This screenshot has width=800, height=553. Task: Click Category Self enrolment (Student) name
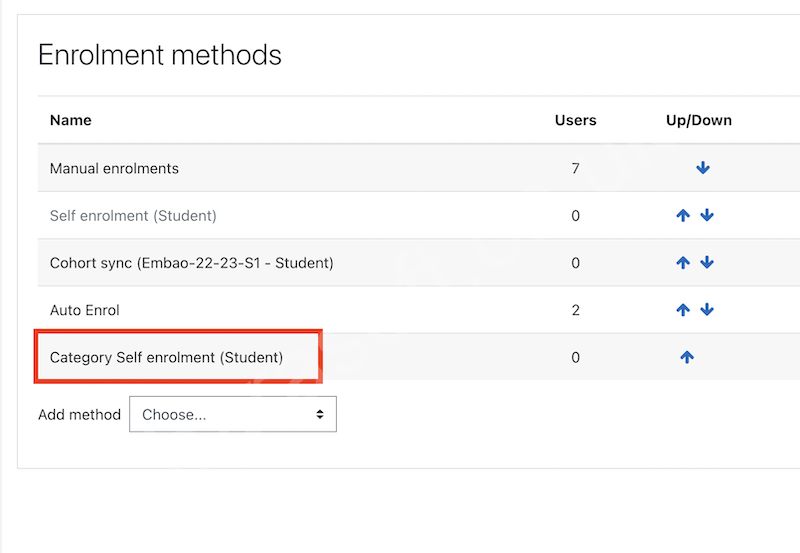click(166, 358)
